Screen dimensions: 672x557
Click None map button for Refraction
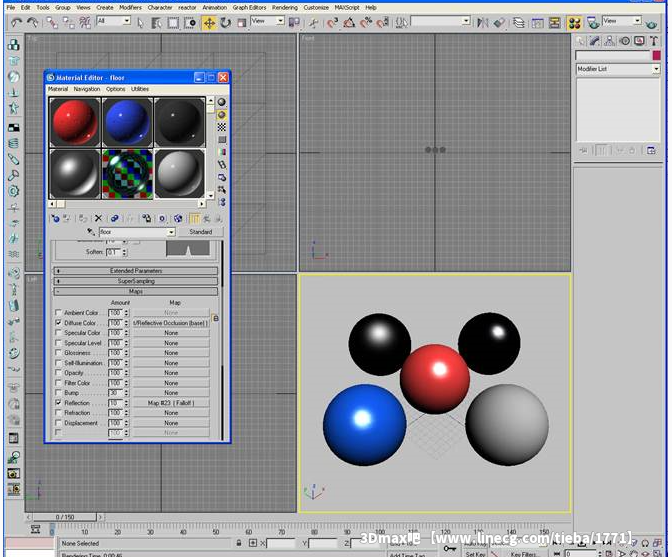click(x=171, y=413)
